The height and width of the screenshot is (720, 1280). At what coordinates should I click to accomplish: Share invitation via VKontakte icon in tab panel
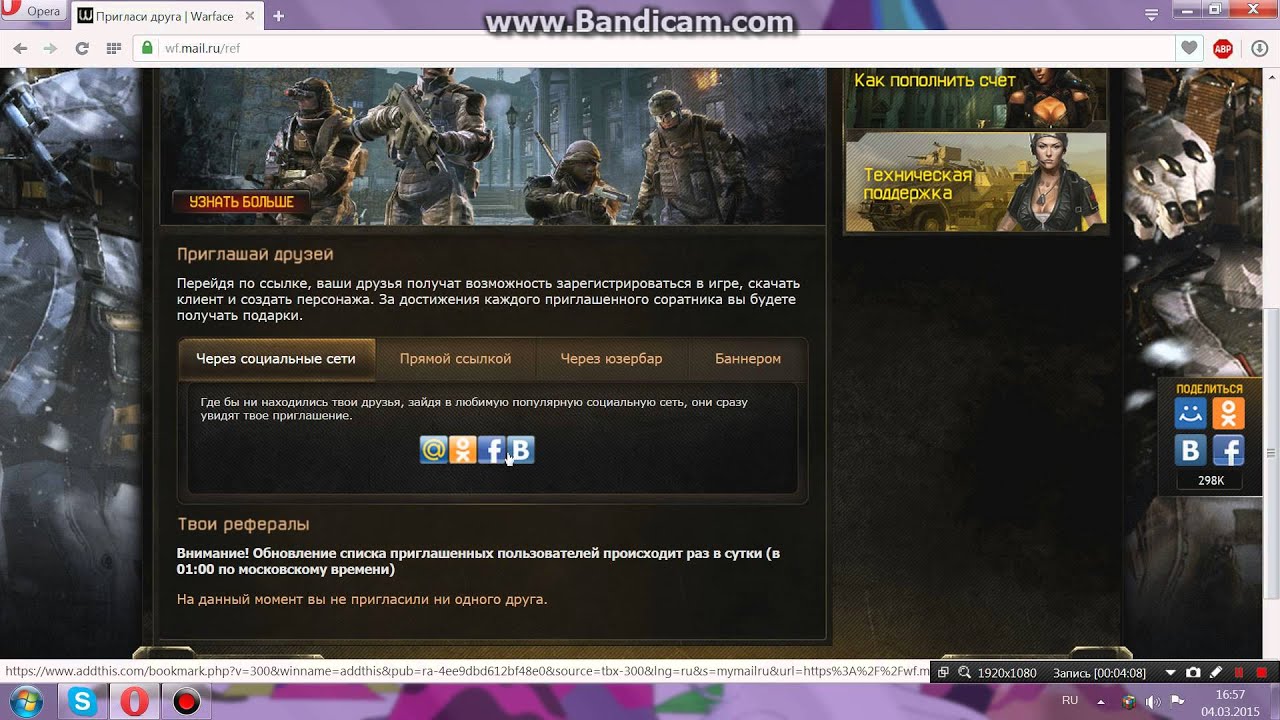[520, 450]
